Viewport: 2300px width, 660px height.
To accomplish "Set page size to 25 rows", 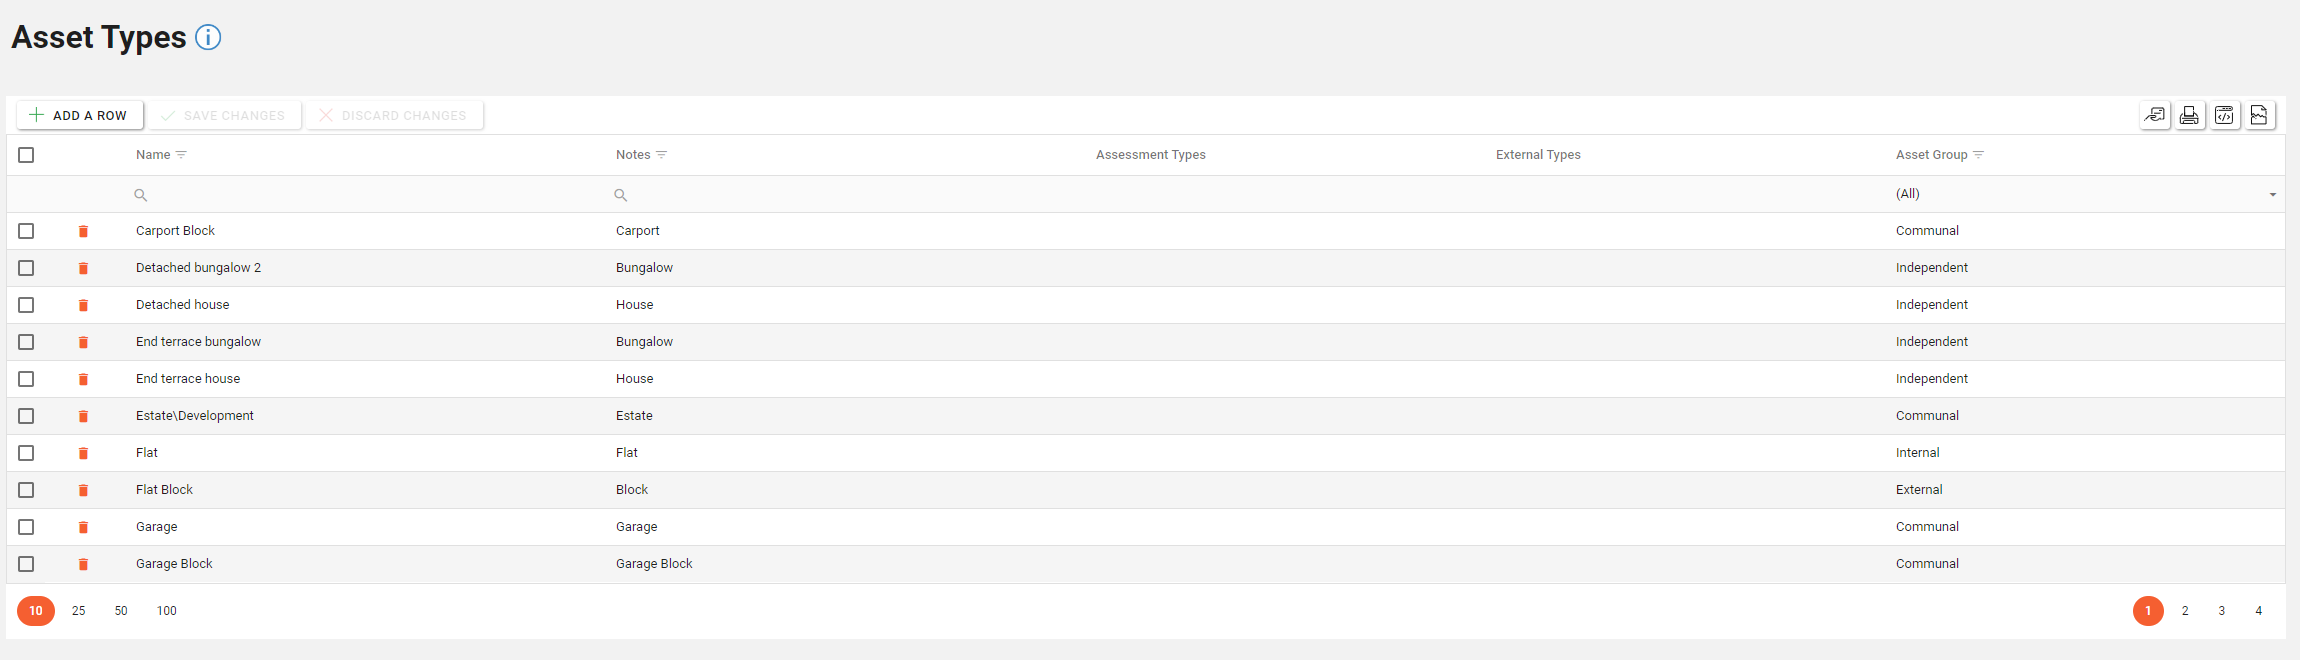I will point(79,611).
